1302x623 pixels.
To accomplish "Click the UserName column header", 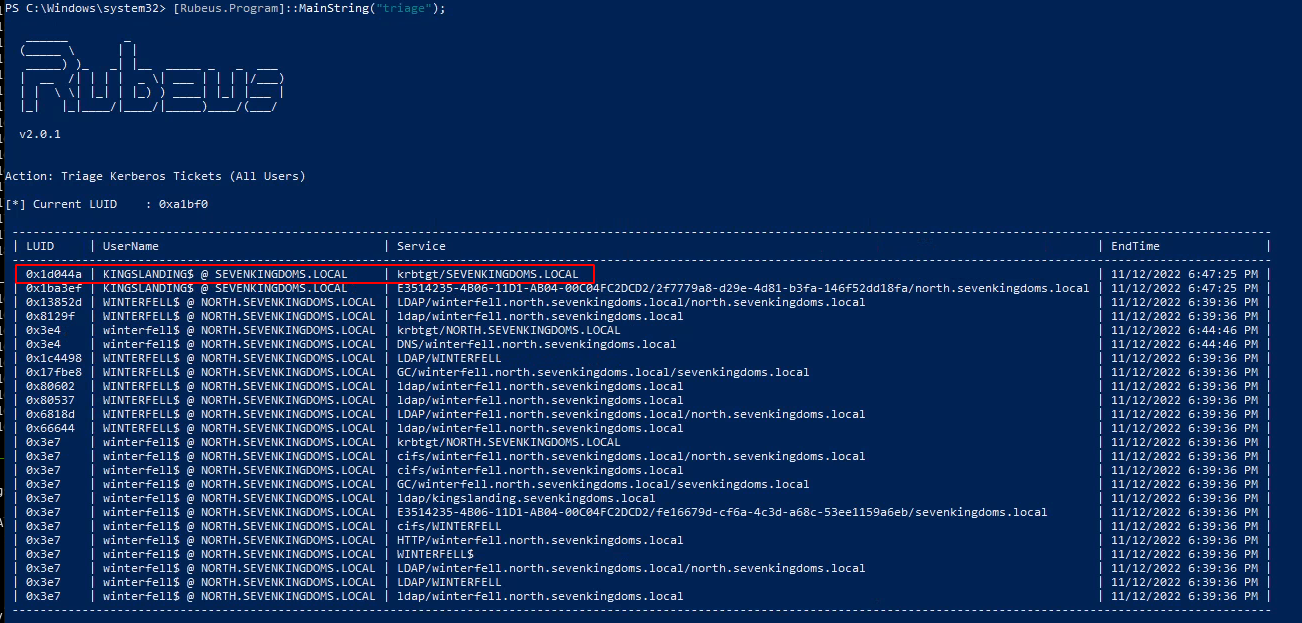I will [130, 246].
